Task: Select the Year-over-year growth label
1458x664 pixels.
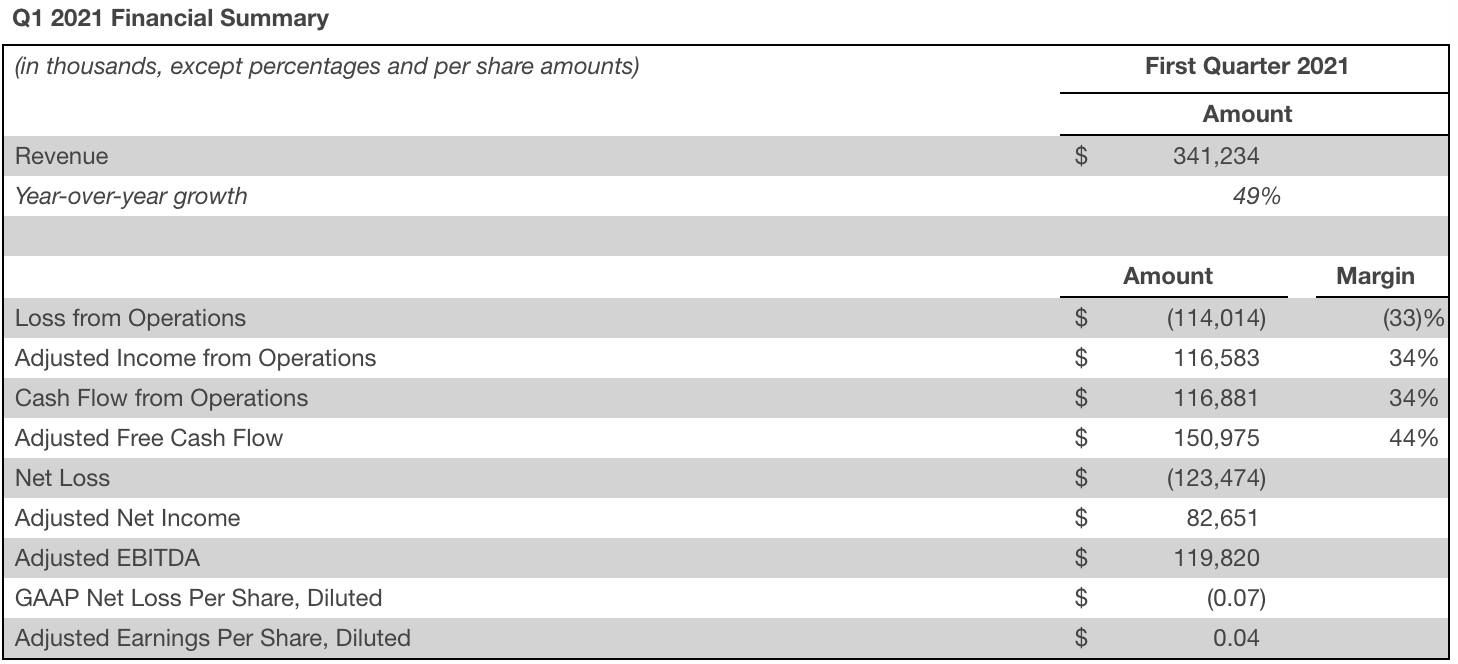Action: [131, 196]
